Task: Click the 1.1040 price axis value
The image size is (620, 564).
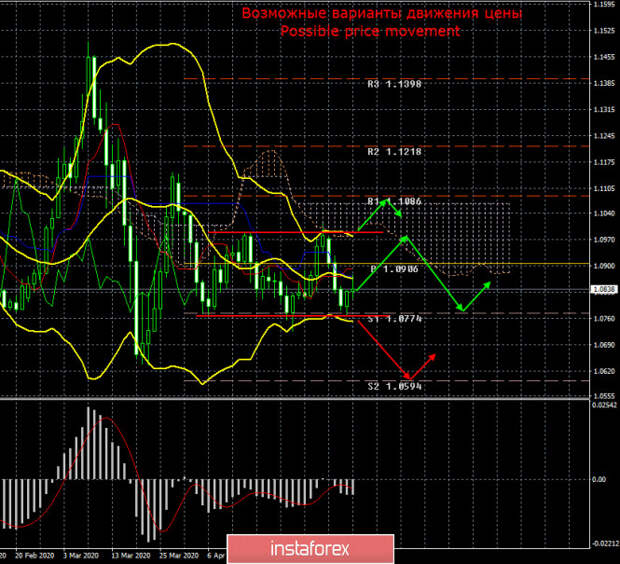Action: [x=604, y=214]
